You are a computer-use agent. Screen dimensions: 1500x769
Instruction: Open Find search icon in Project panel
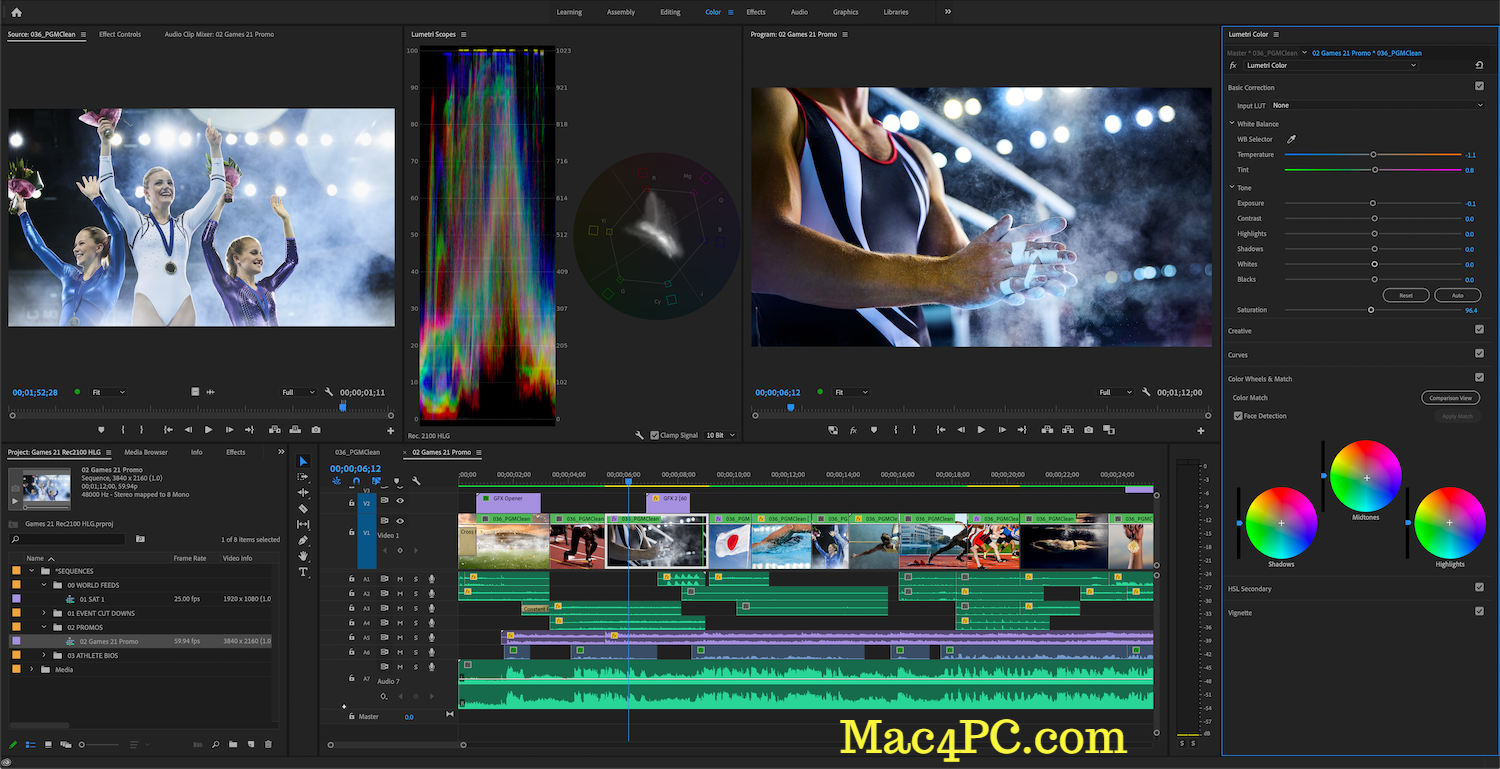[216, 744]
